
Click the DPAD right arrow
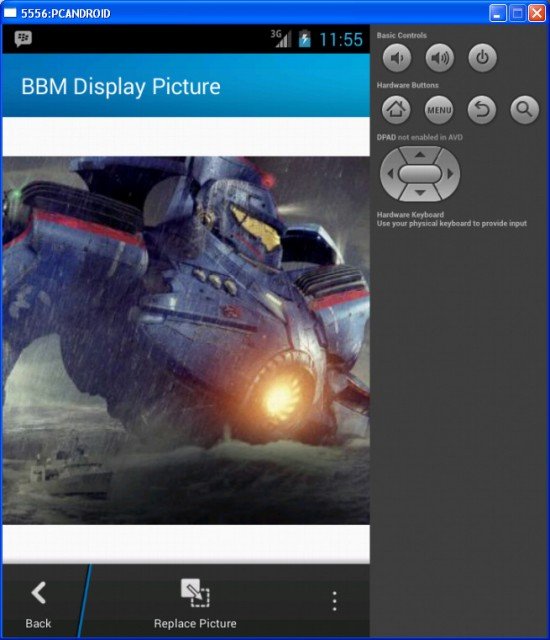click(450, 174)
